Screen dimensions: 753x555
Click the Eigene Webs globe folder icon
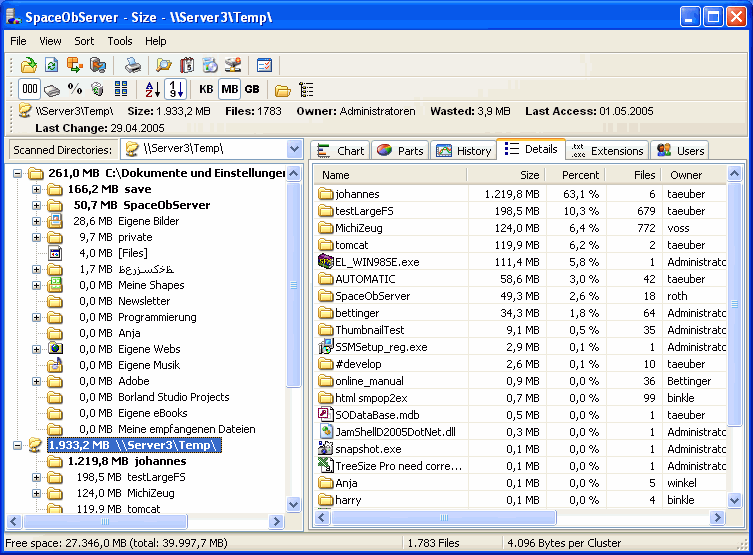click(55, 349)
